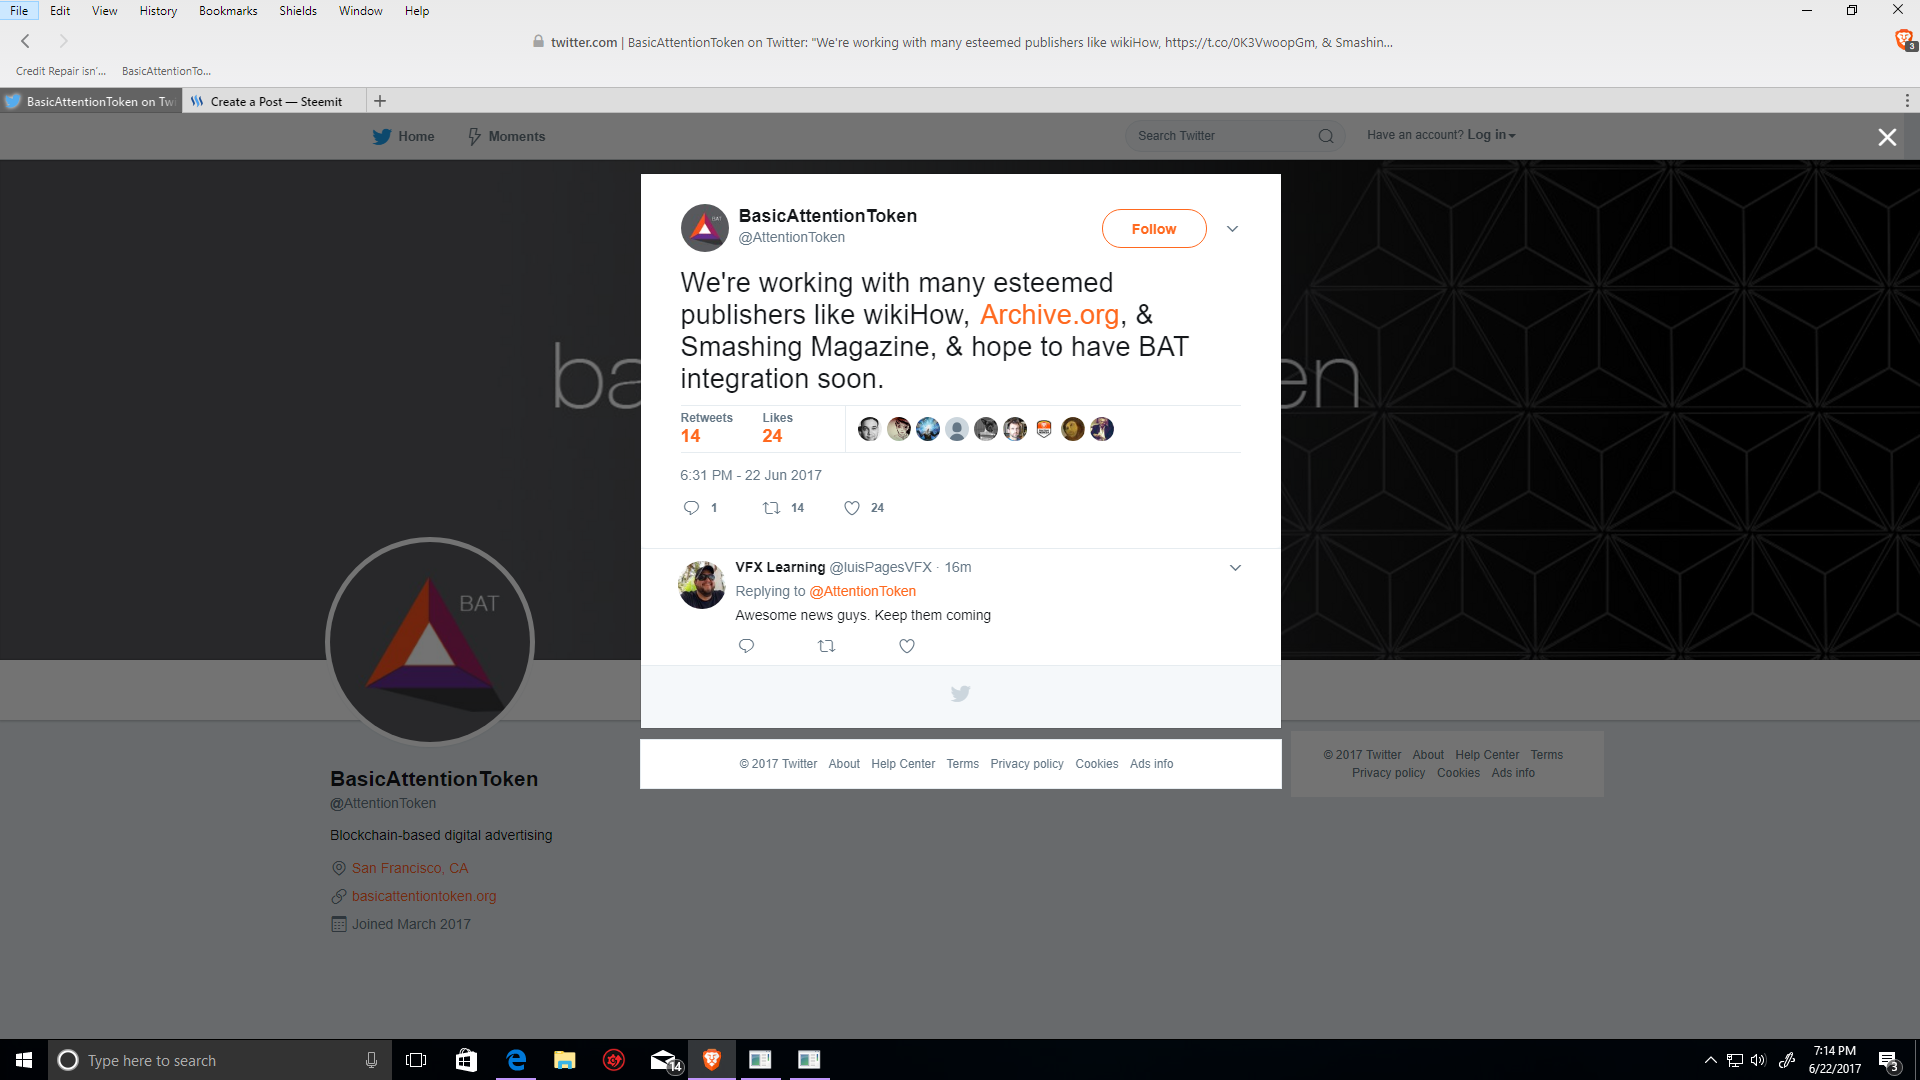Viewport: 1920px width, 1080px height.
Task: Open the Action Center notification icon
Action: click(x=1888, y=1060)
